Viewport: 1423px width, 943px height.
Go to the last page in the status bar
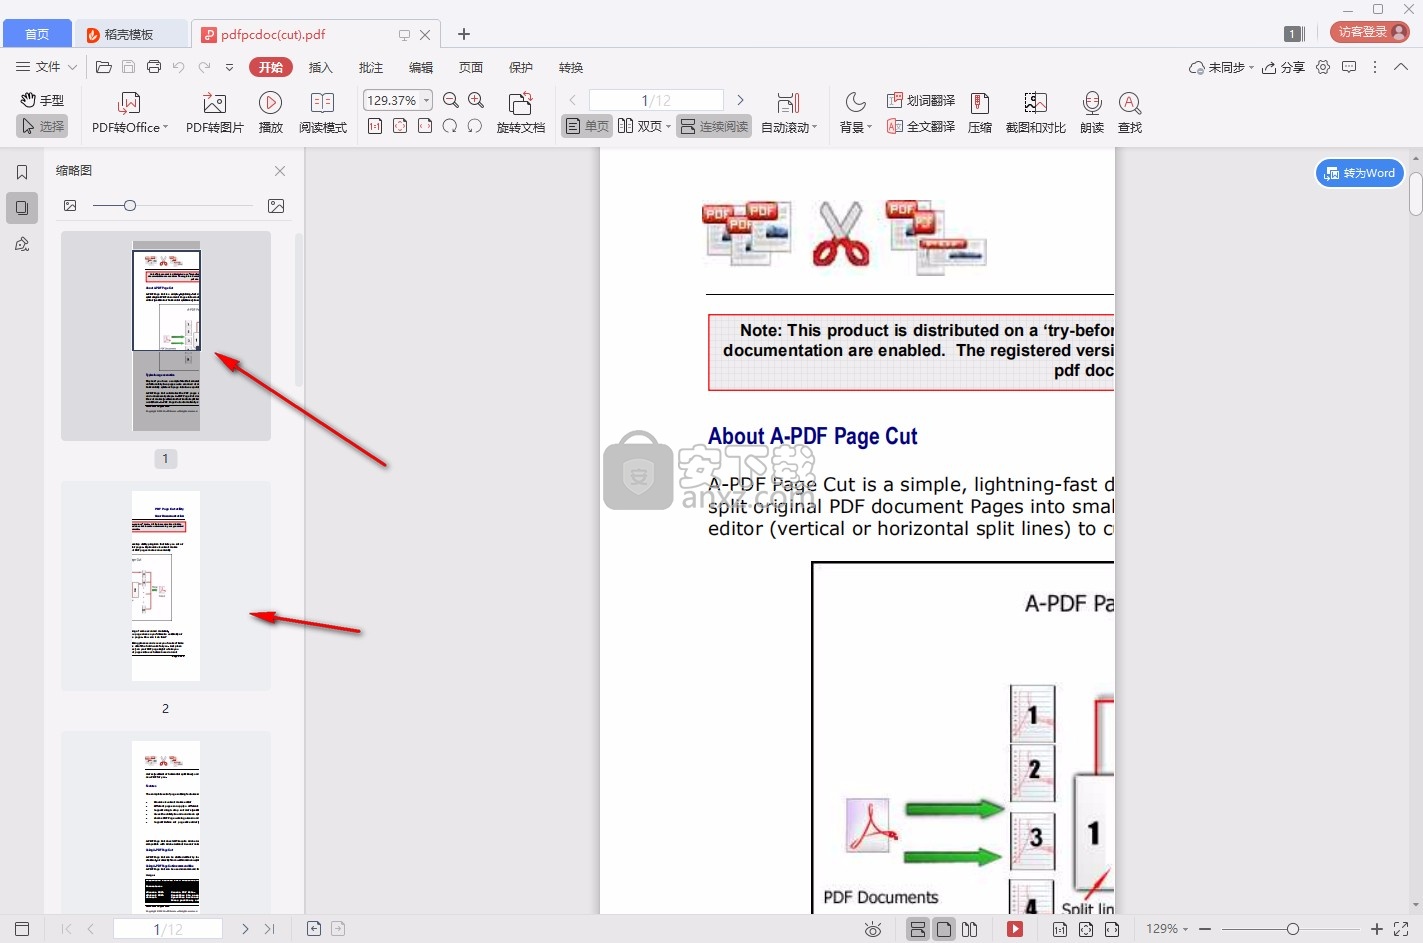(x=269, y=929)
